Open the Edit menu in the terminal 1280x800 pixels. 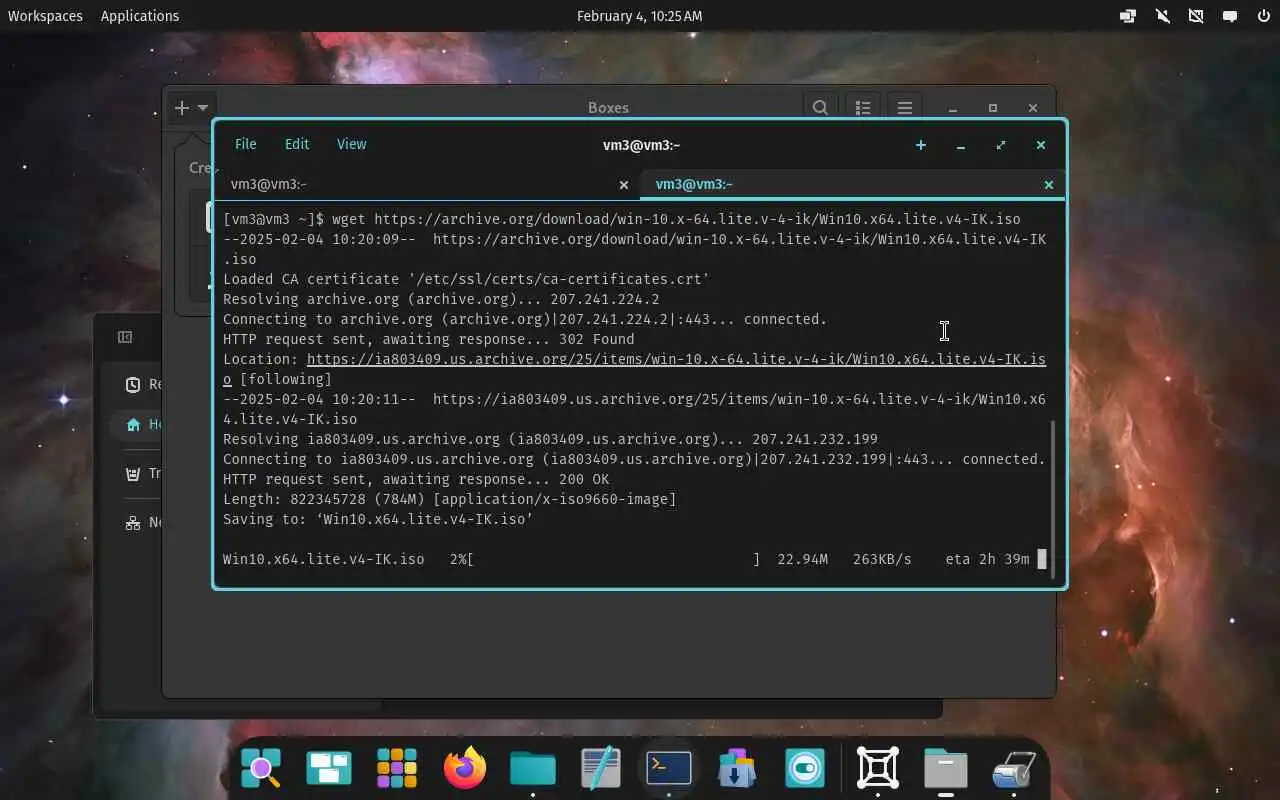pos(297,144)
